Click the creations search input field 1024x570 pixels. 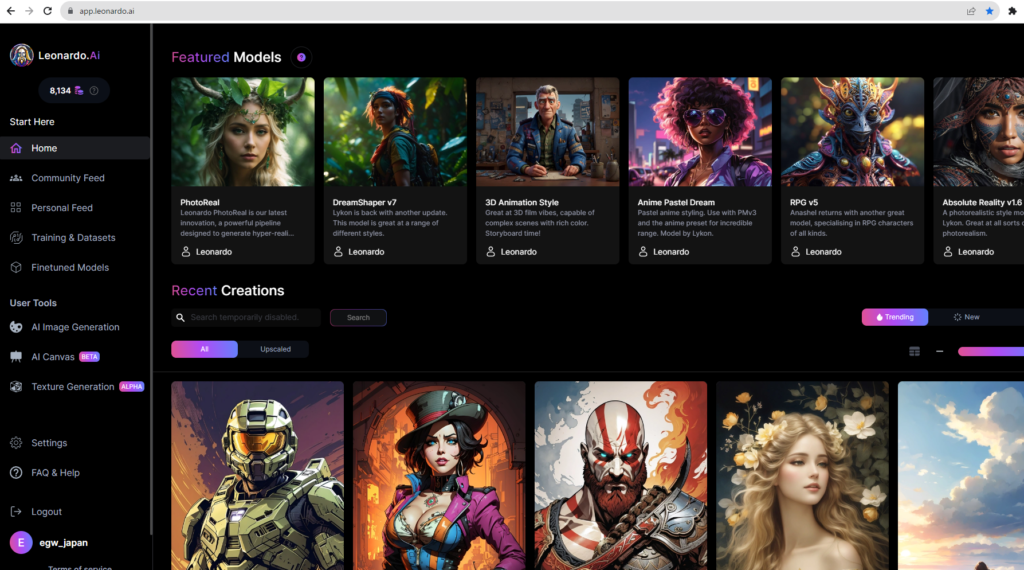pos(252,317)
